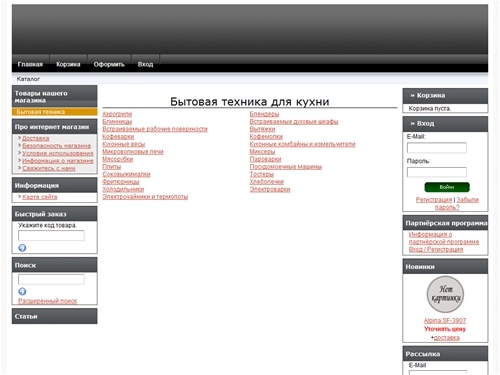Focus the Рассылка E-Mail field
500x375 pixels.
point(438,372)
